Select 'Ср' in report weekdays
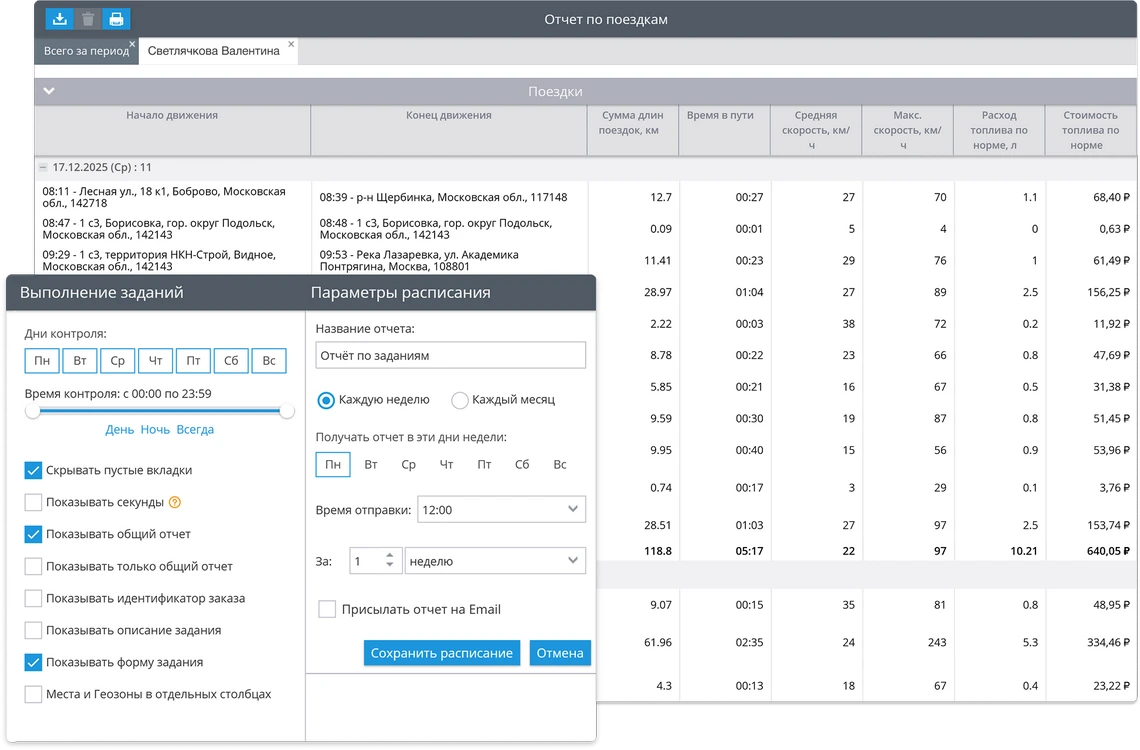This screenshot has width=1140, height=750. coord(408,464)
